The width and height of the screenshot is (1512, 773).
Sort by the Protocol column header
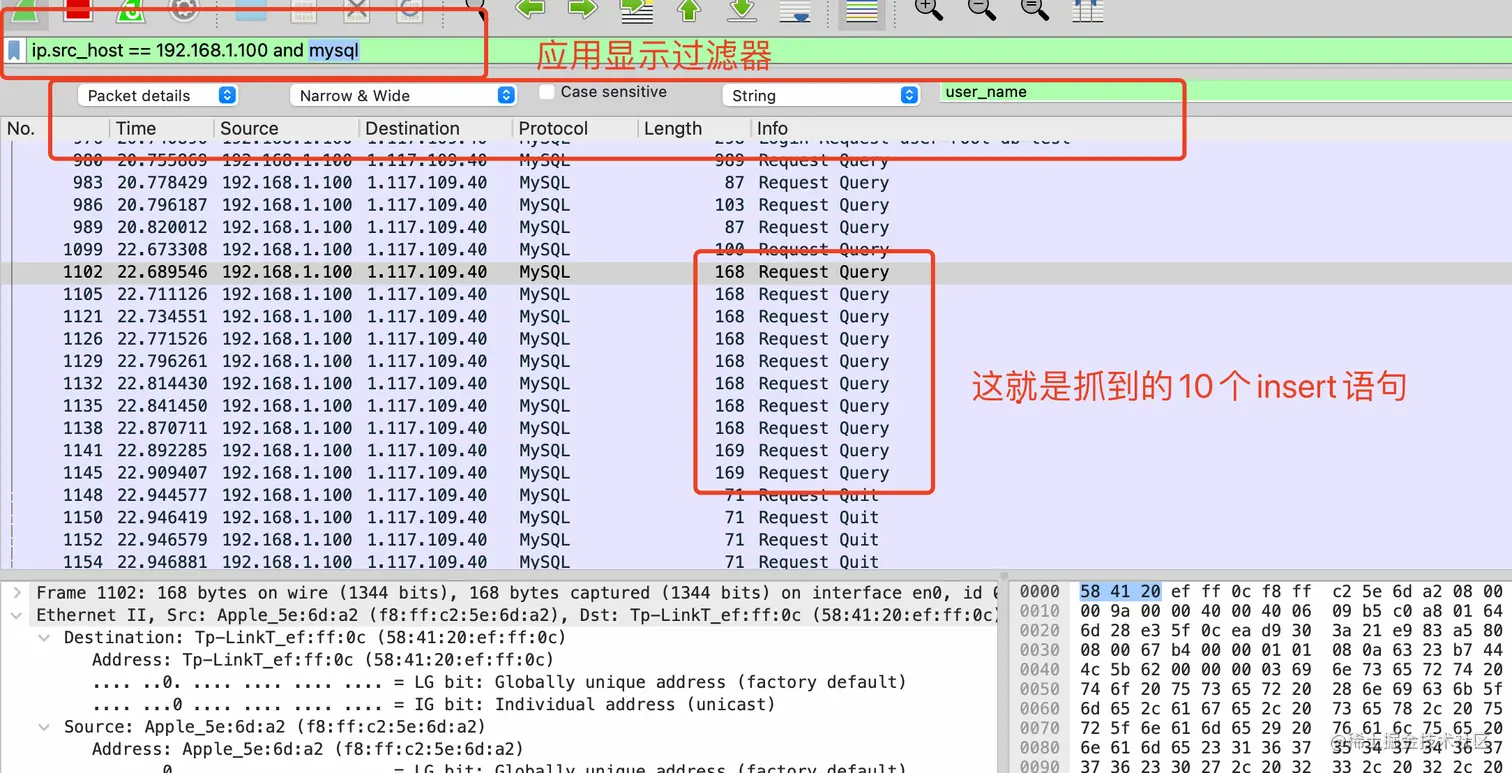coord(575,128)
